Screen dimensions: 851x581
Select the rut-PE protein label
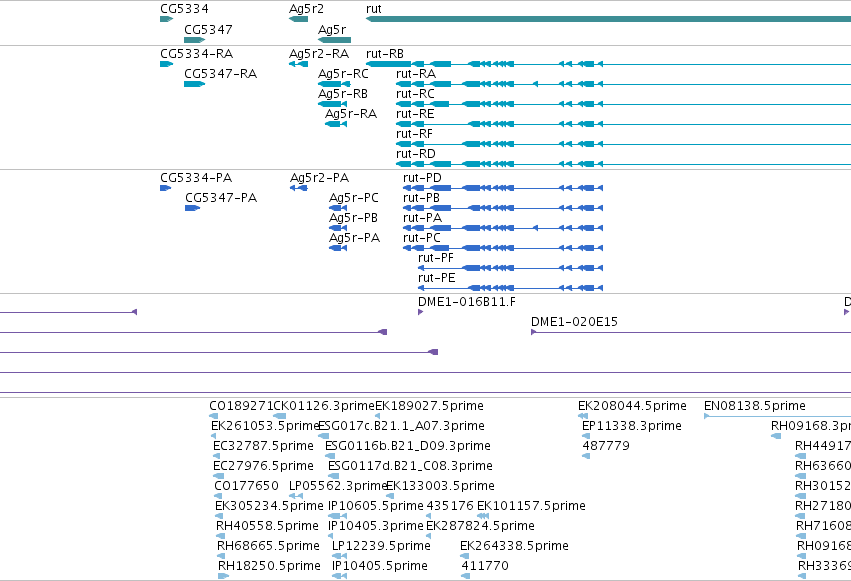coord(436,278)
